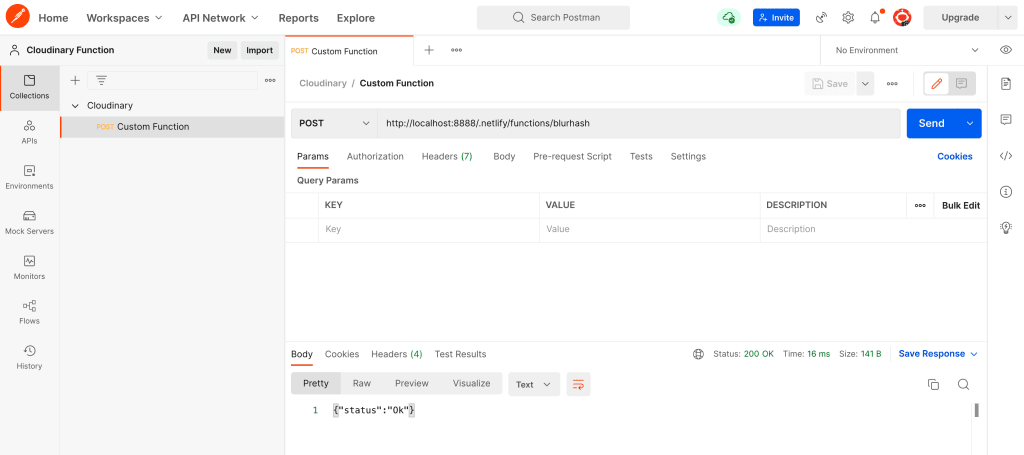Open the documentation icon in right sidebar
This screenshot has width=1024, height=455.
[1006, 83]
